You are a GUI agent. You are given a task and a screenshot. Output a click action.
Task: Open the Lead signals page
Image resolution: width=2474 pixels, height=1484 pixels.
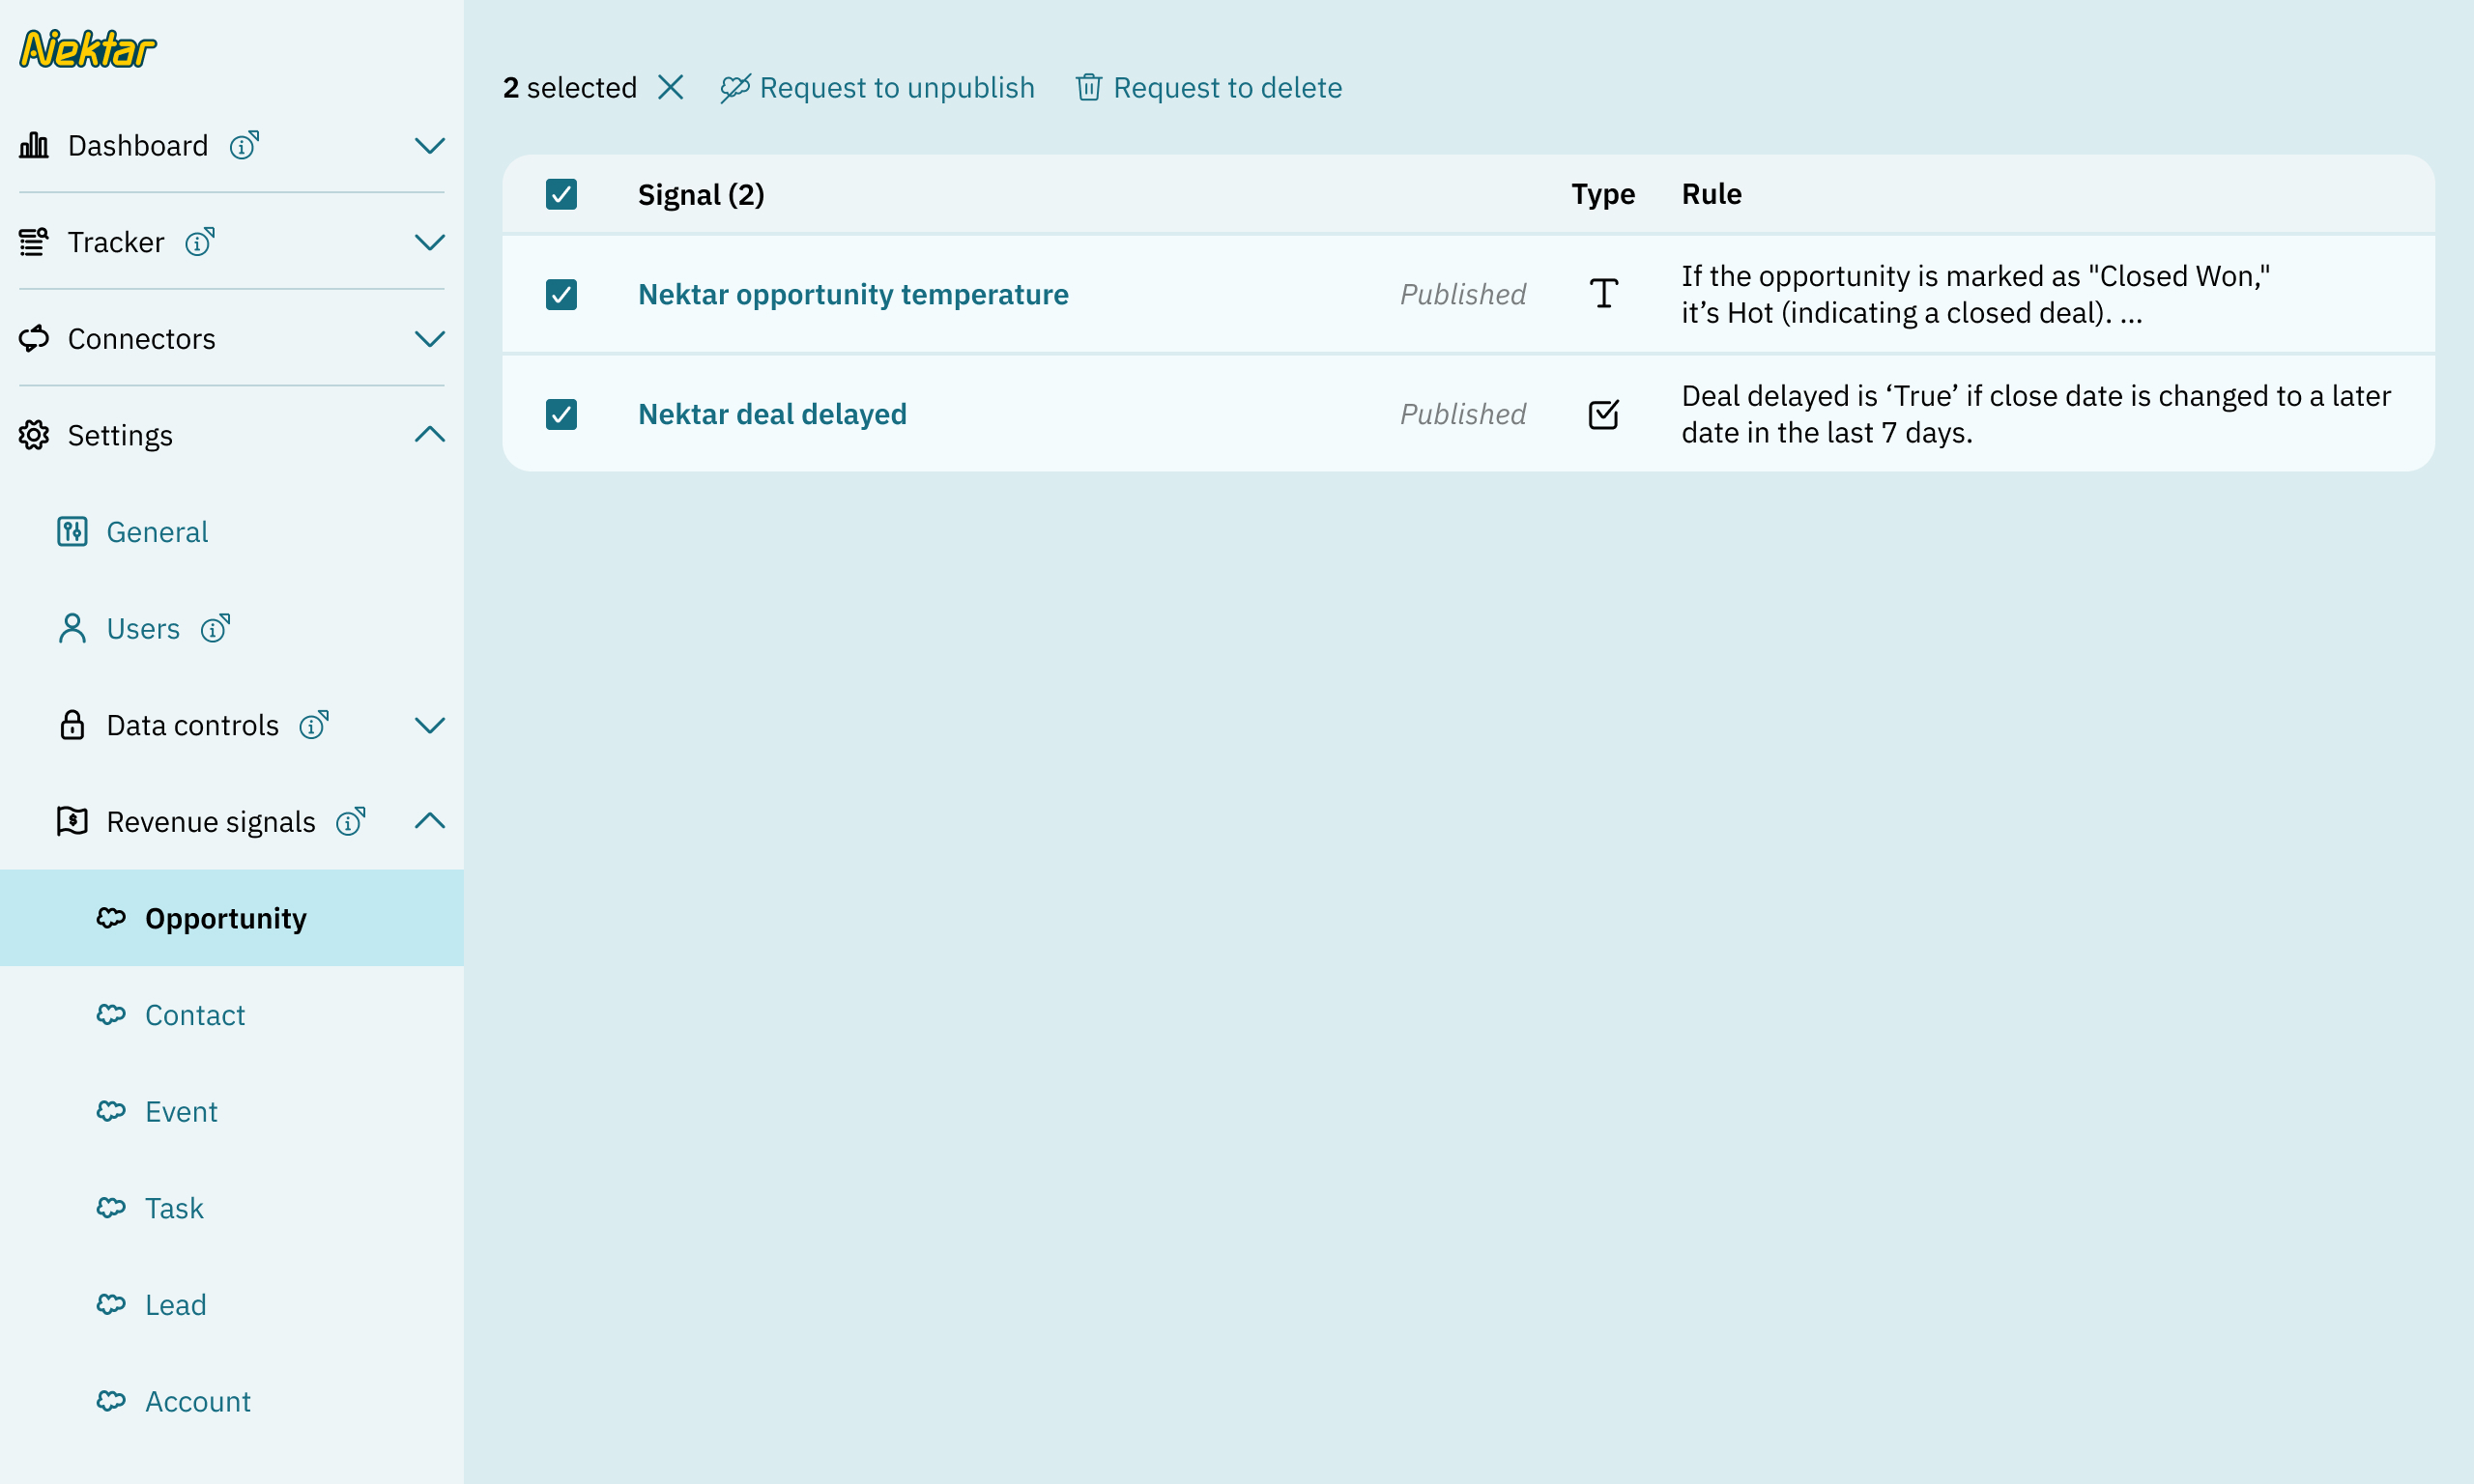pyautogui.click(x=176, y=1304)
